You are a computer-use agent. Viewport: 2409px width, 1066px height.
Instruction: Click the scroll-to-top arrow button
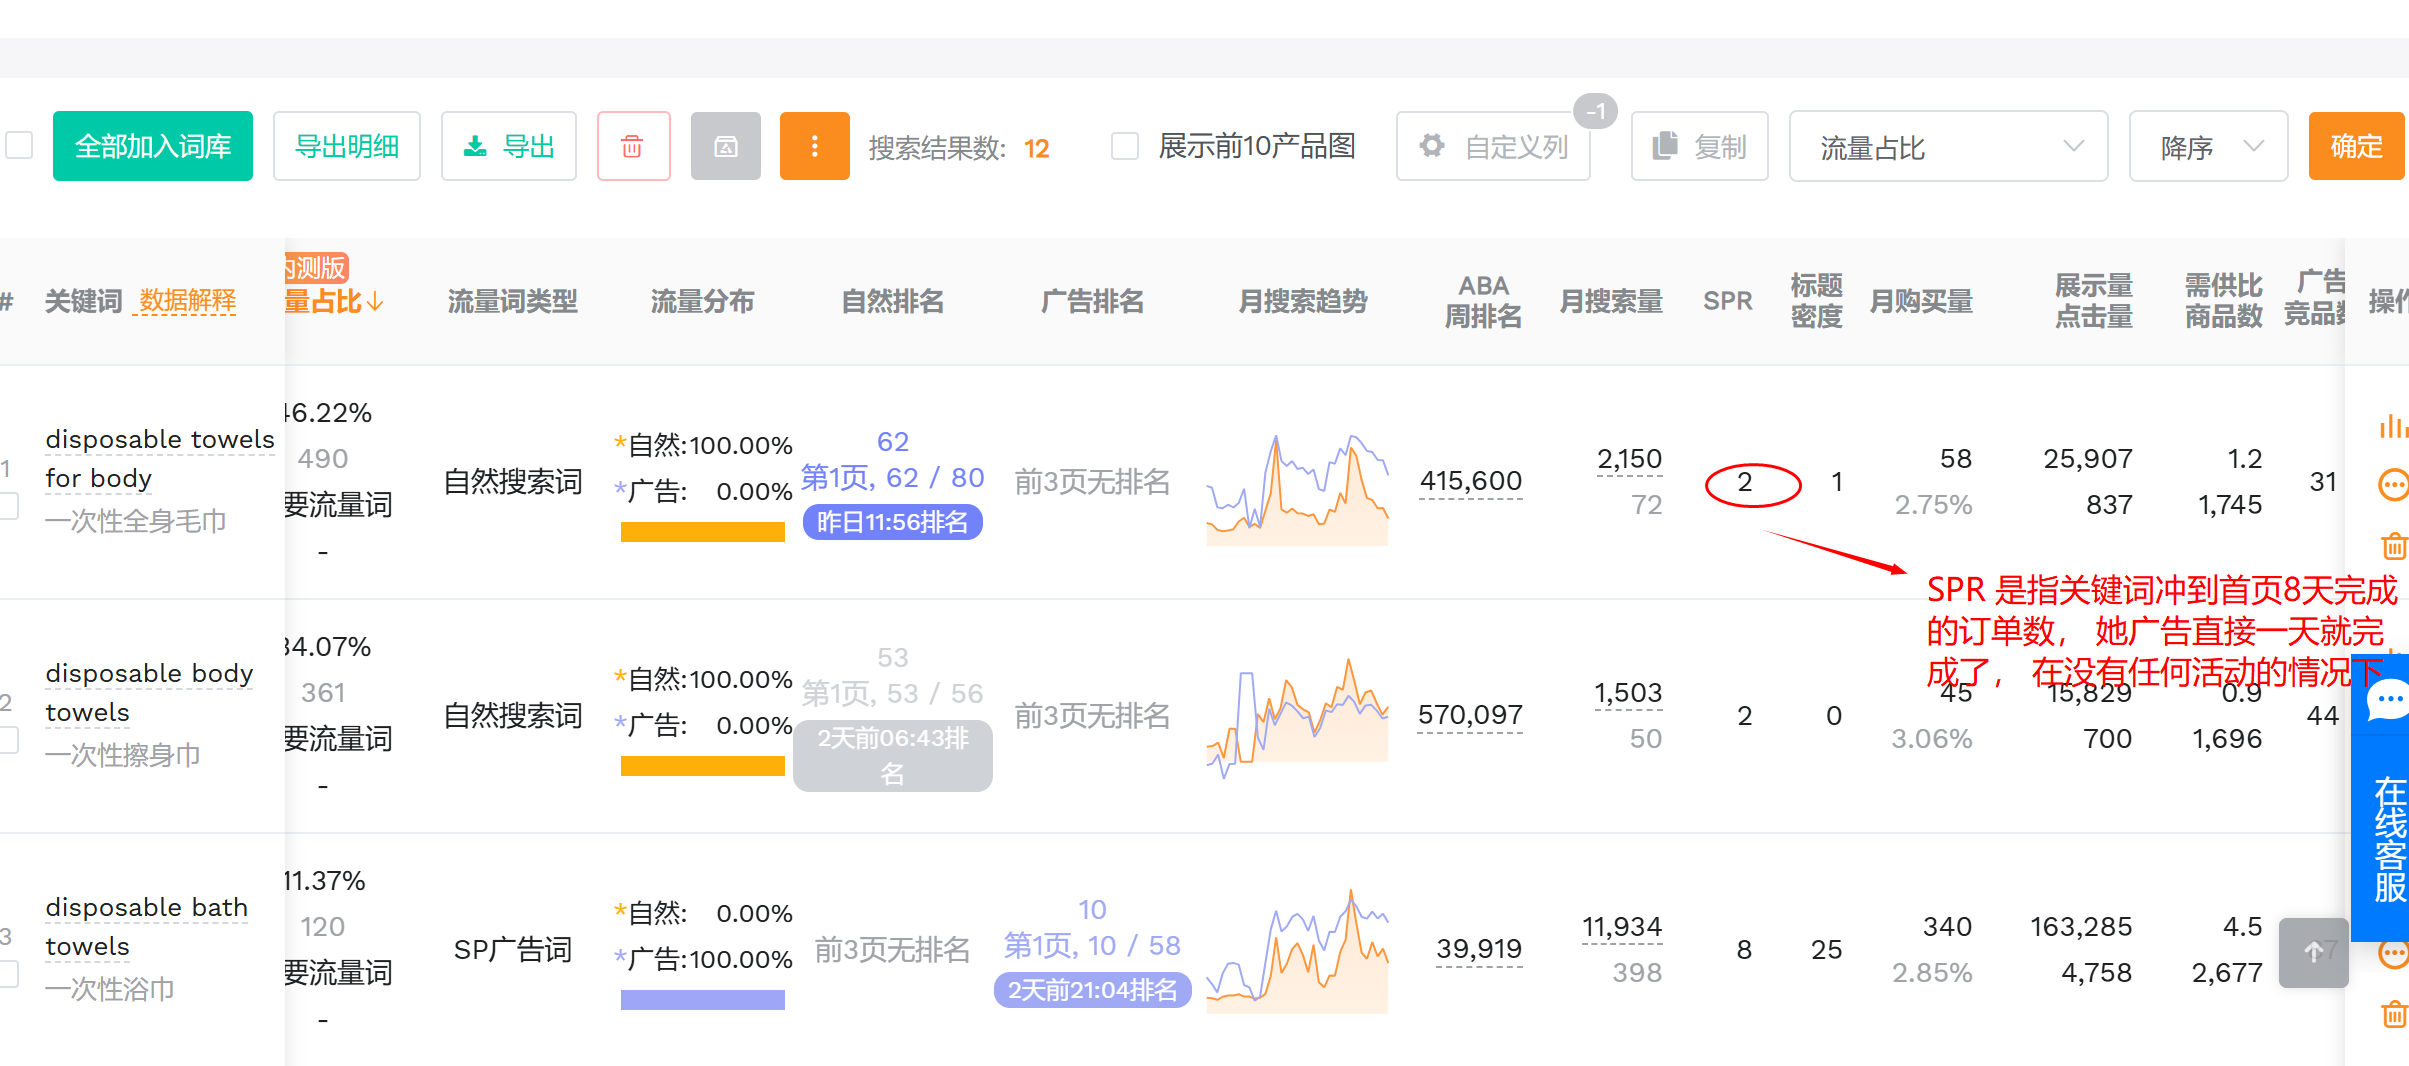pyautogui.click(x=2313, y=952)
